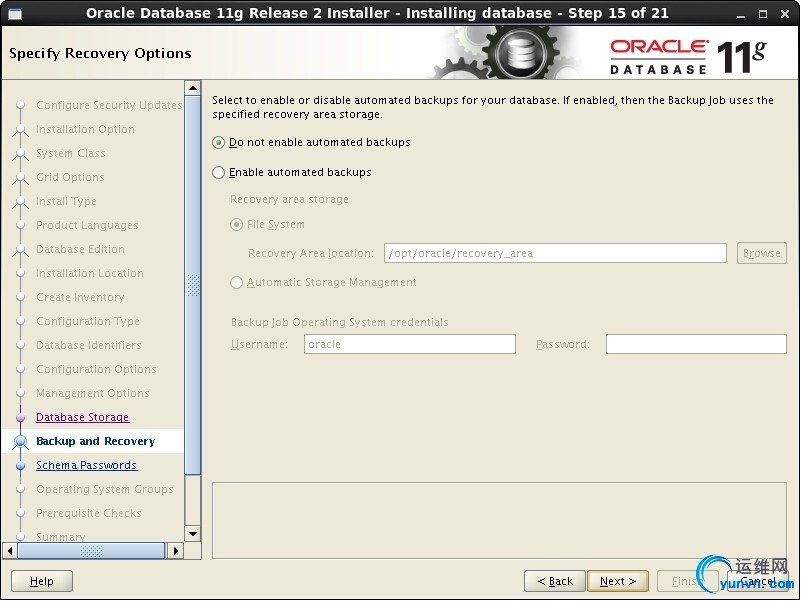Click the System Class step icon
Screen dimensions: 801x601
(x=20, y=154)
